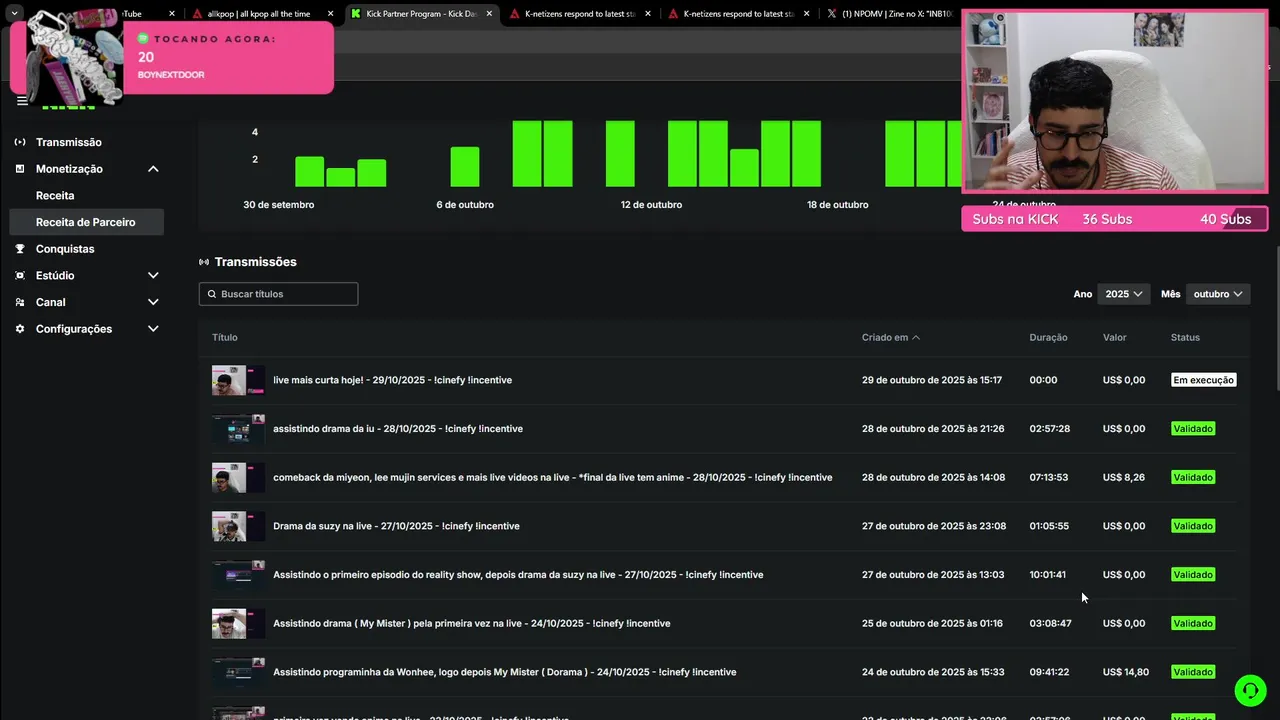Open 'assistindo drama da iu' stream title
Viewport: 1280px width, 720px height.
[x=398, y=429]
